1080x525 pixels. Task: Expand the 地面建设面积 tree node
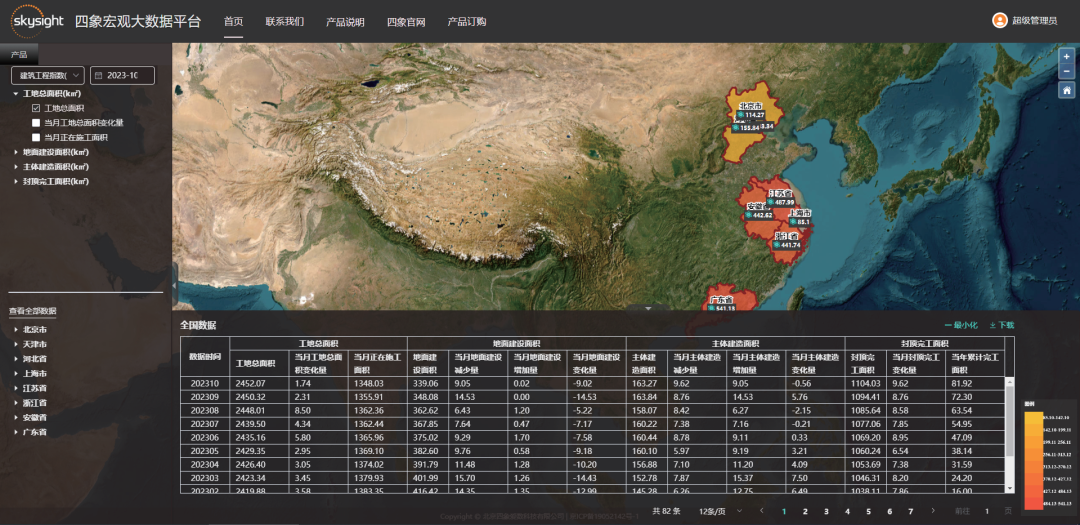[x=16, y=152]
